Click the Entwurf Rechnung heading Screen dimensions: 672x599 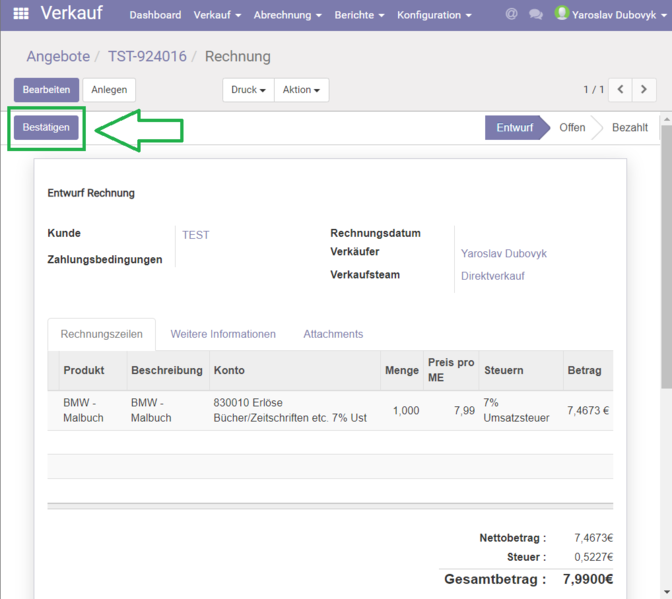[91, 193]
